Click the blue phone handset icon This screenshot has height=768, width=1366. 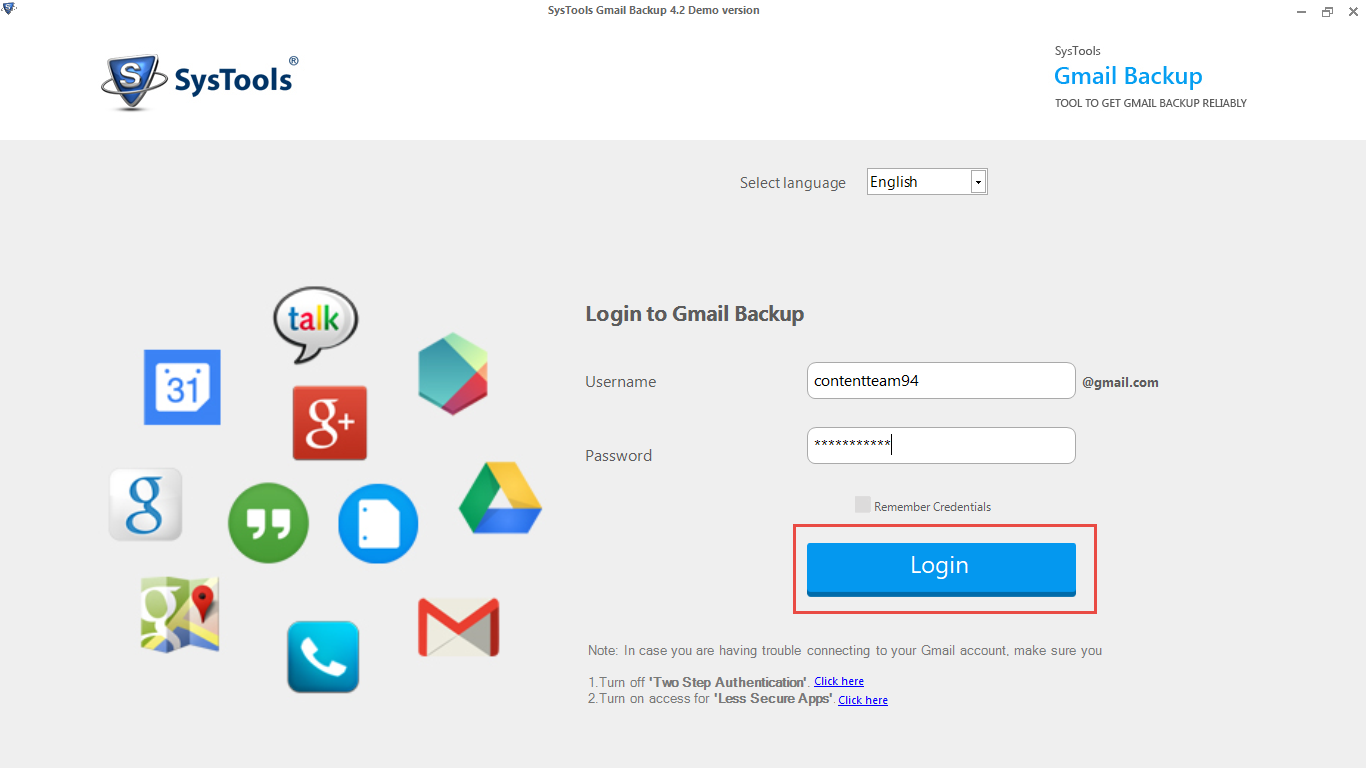pos(323,657)
